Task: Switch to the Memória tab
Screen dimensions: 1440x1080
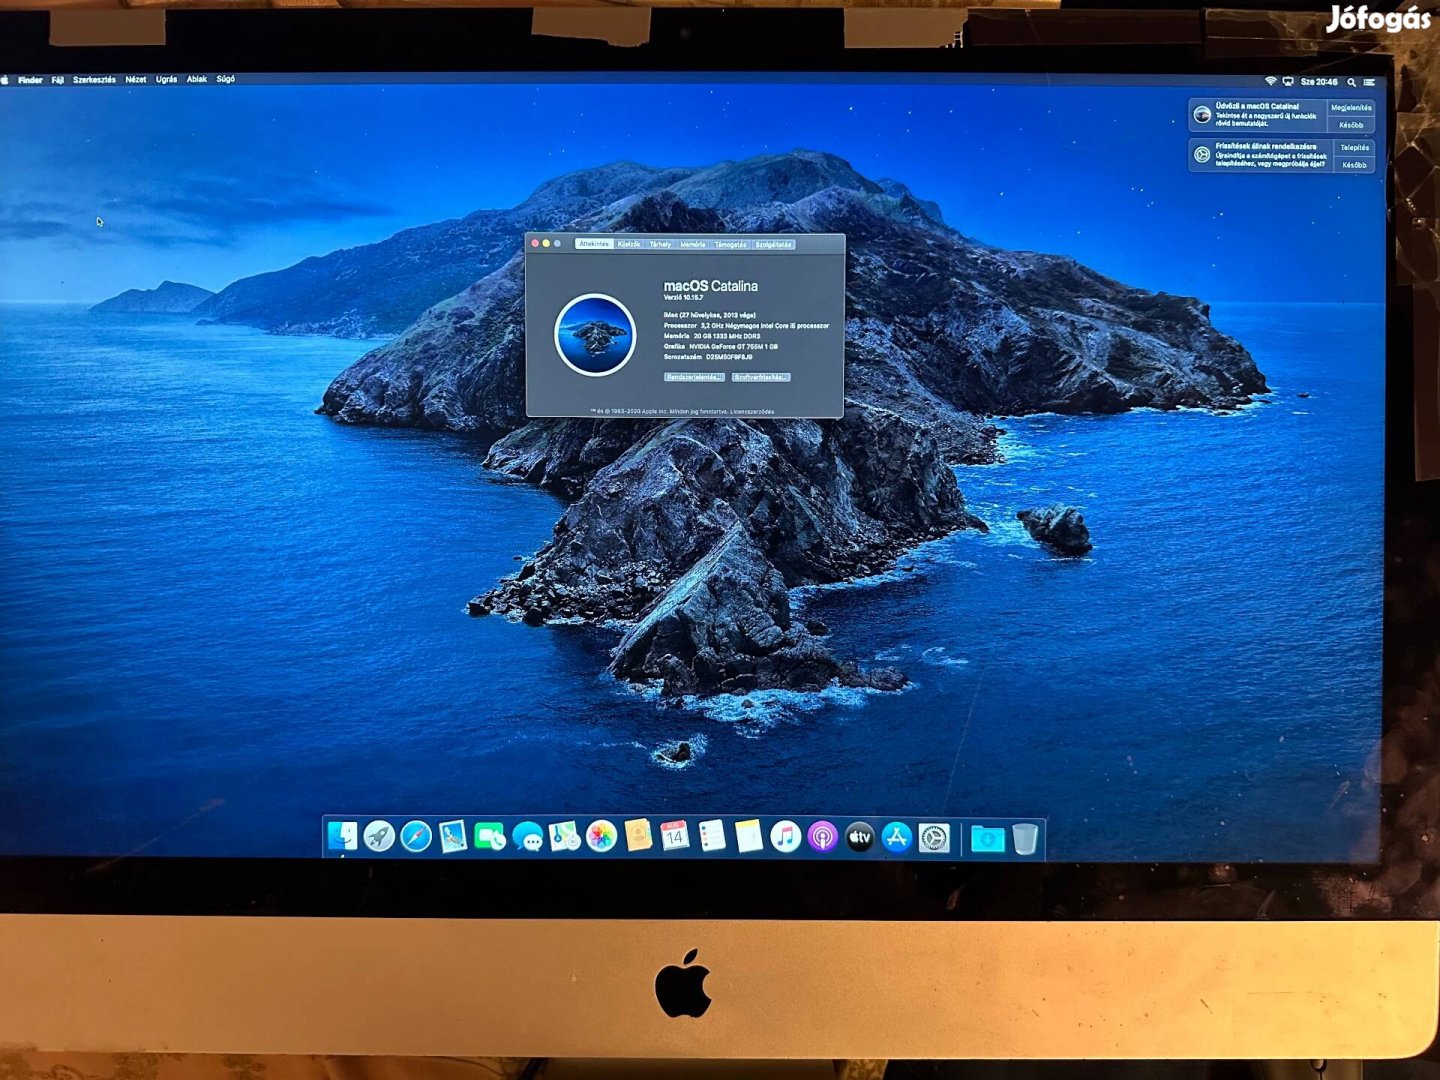Action: tap(693, 244)
